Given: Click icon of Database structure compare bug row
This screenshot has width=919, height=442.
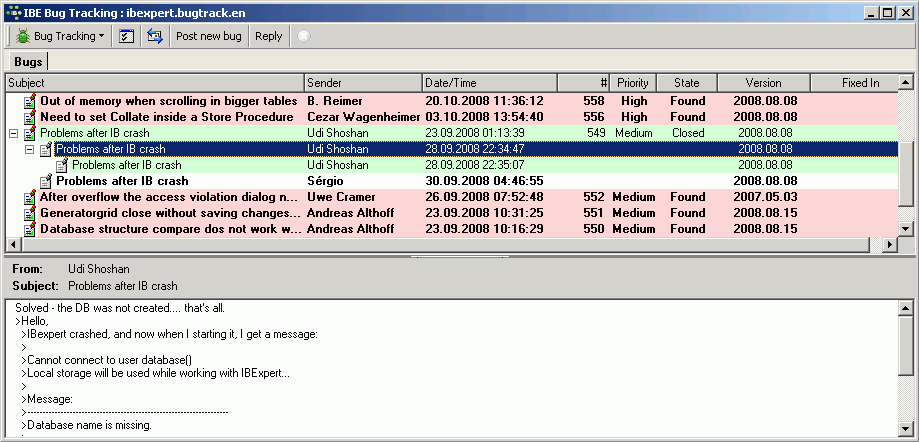Looking at the screenshot, I should 30,229.
